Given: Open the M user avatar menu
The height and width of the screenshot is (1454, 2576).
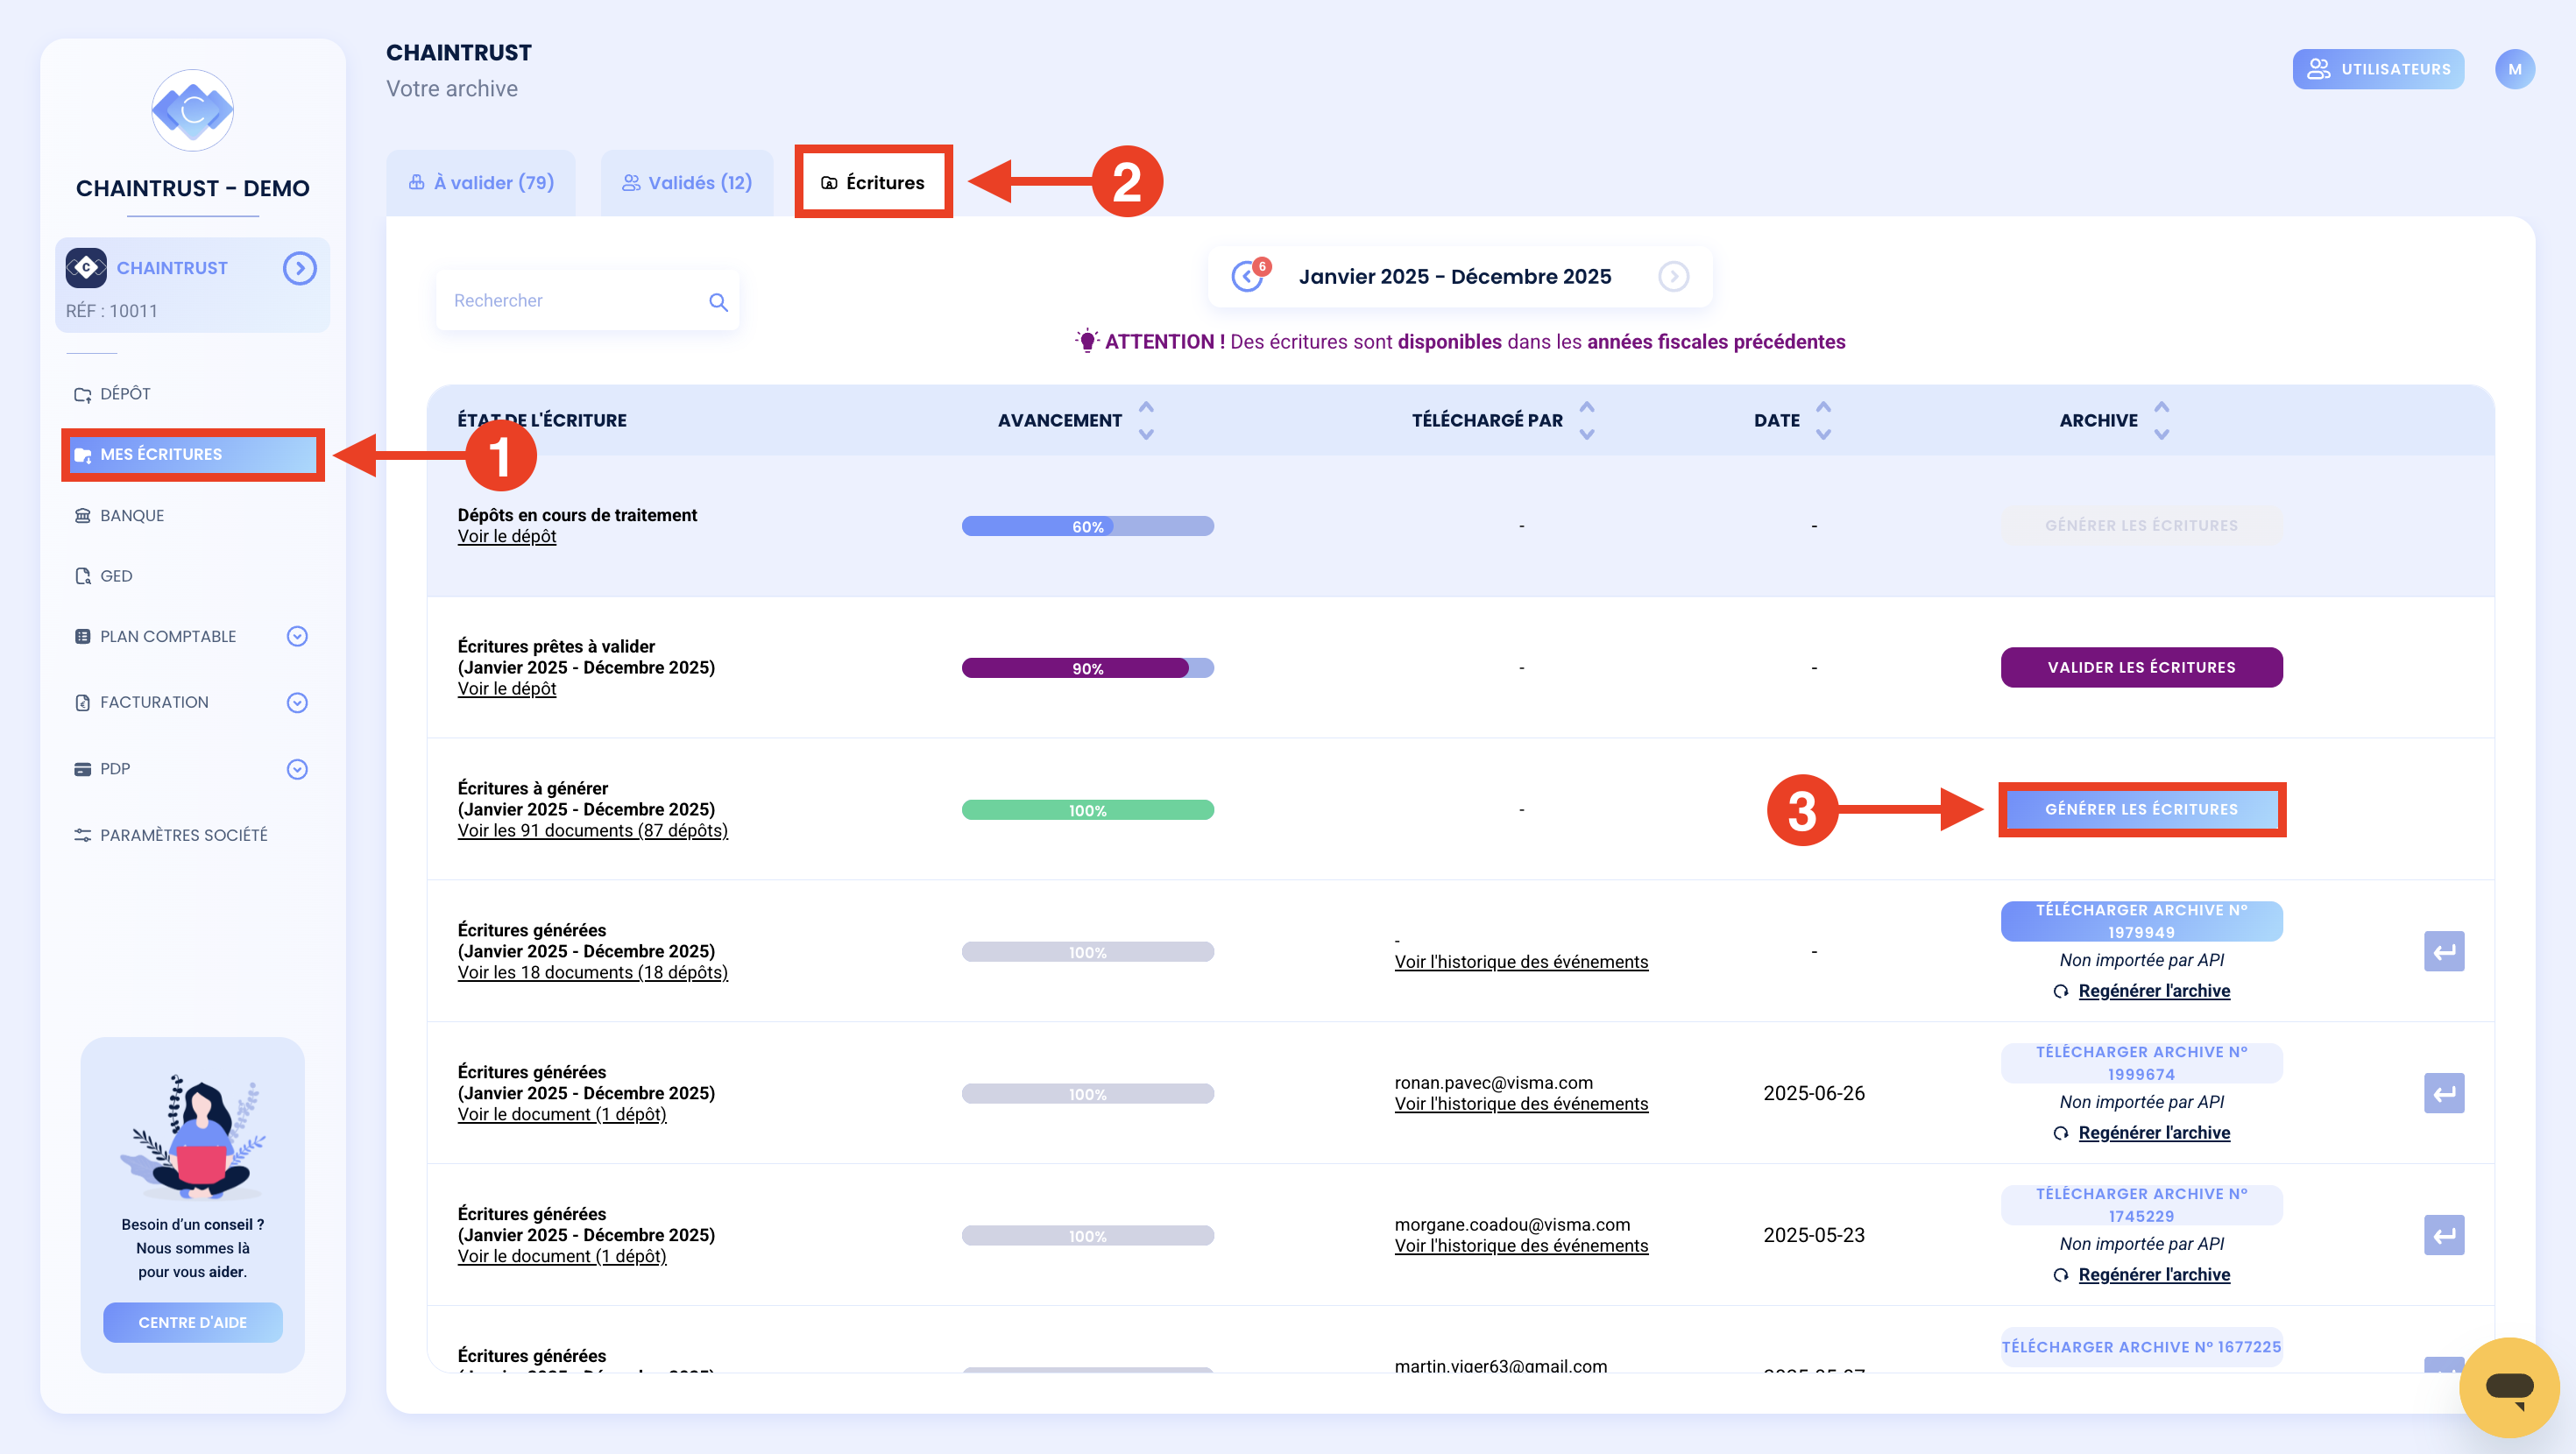Looking at the screenshot, I should click(2514, 69).
